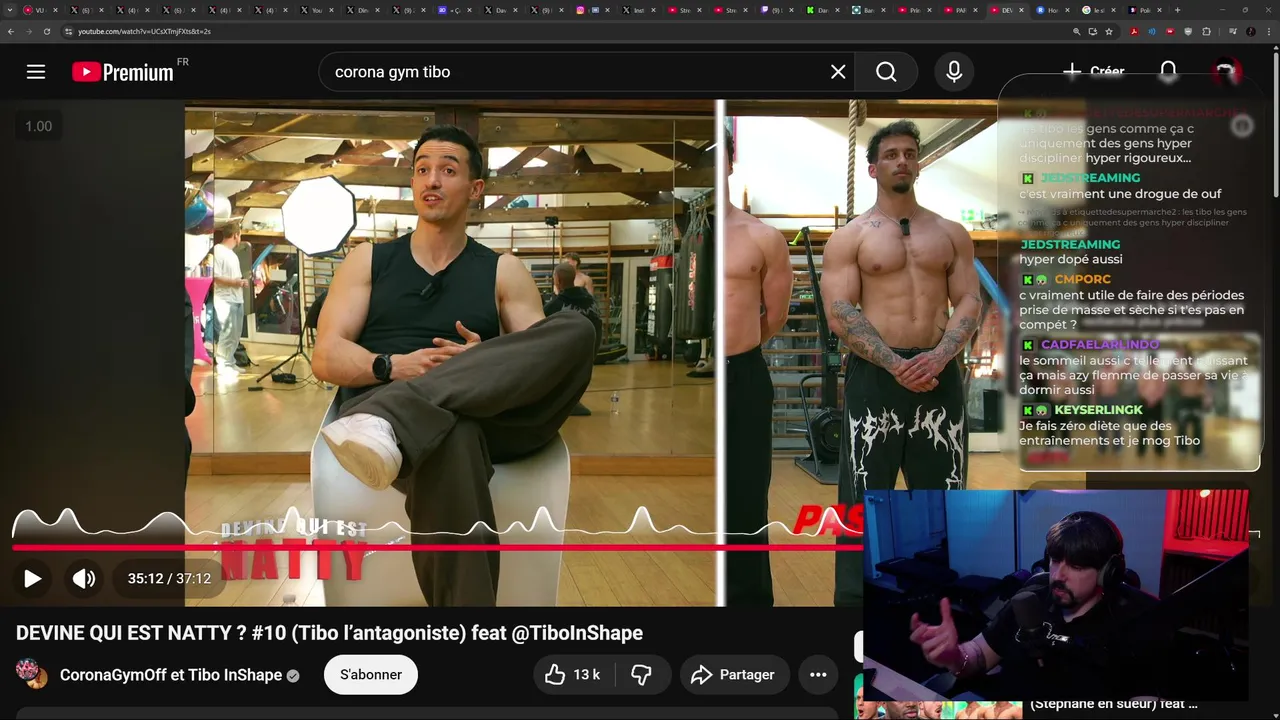Mute the video volume

point(84,578)
